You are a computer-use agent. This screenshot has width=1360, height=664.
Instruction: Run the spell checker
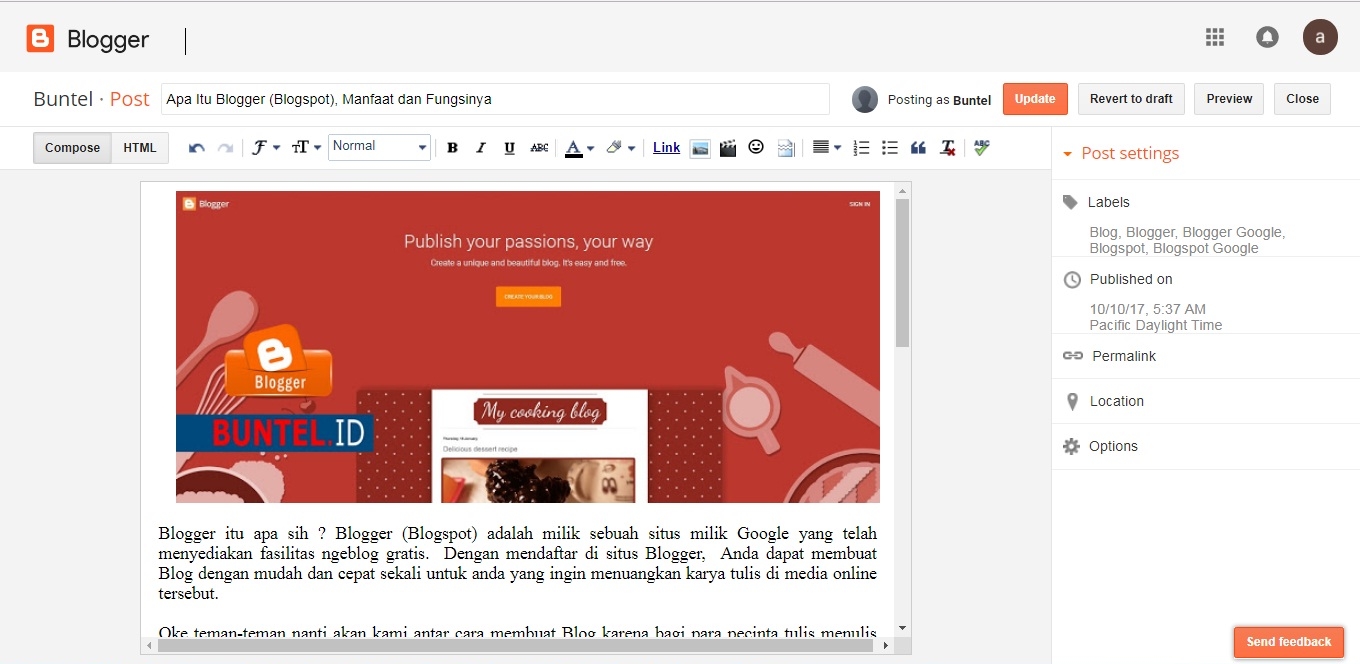tap(981, 147)
